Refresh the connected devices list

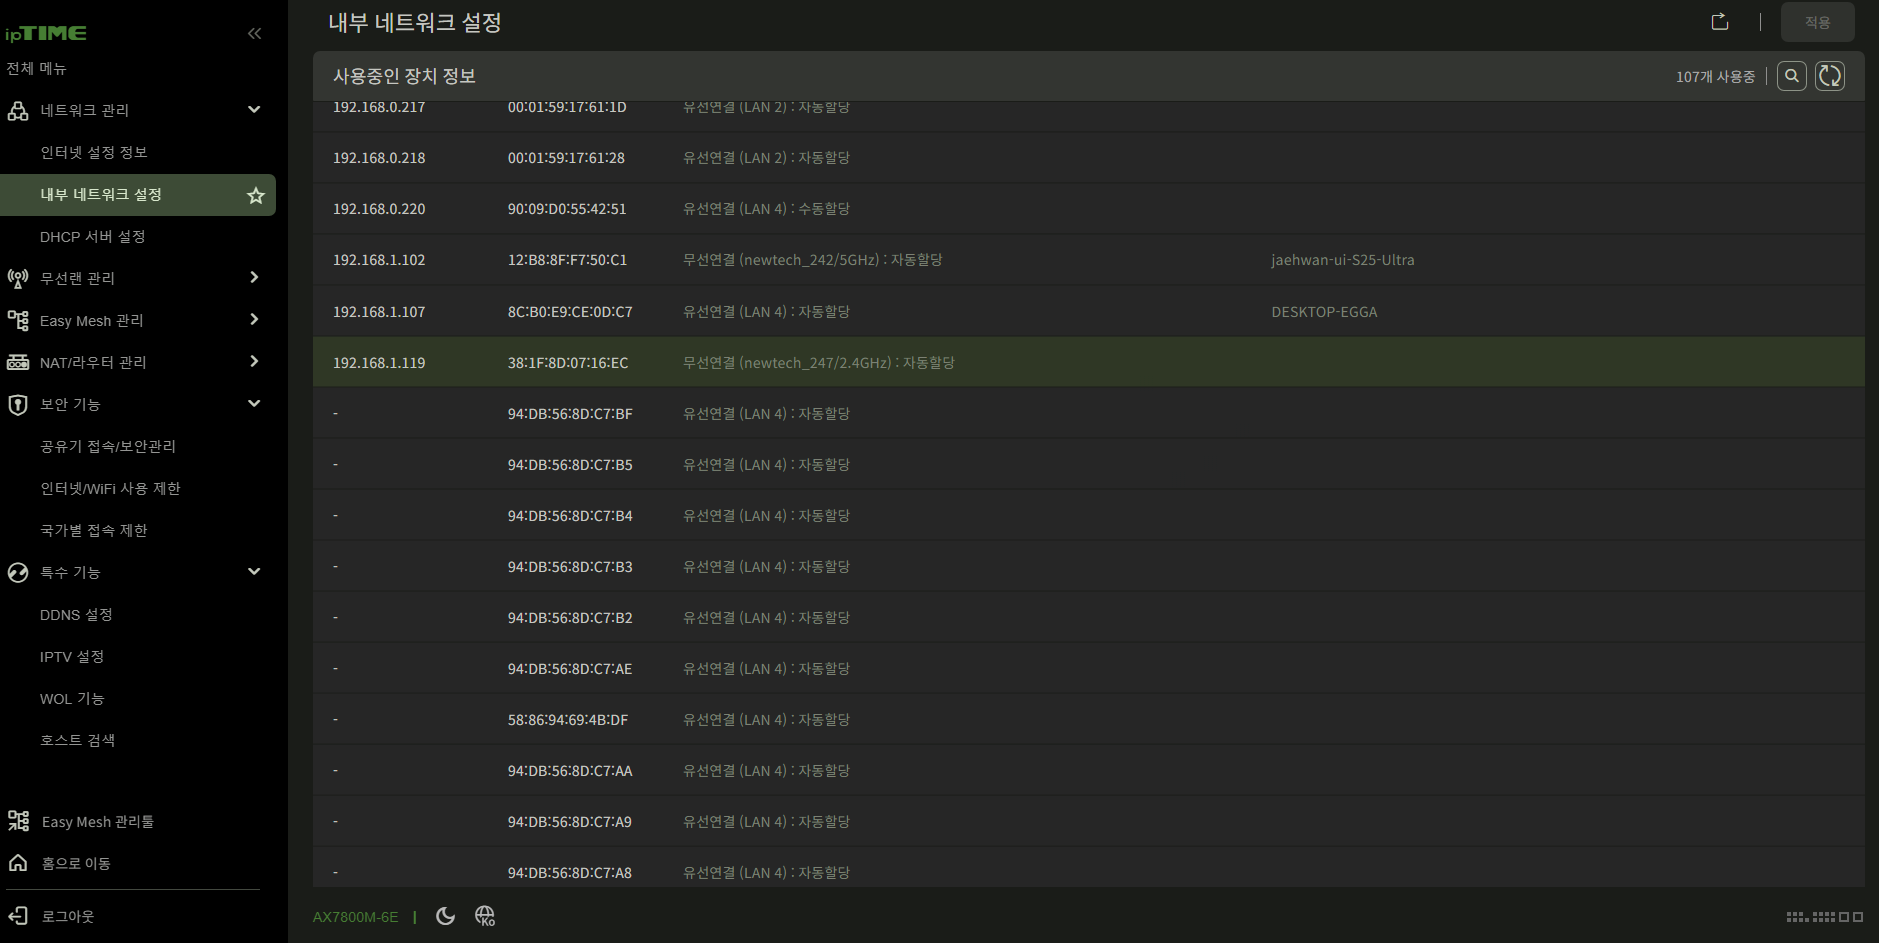(1830, 76)
